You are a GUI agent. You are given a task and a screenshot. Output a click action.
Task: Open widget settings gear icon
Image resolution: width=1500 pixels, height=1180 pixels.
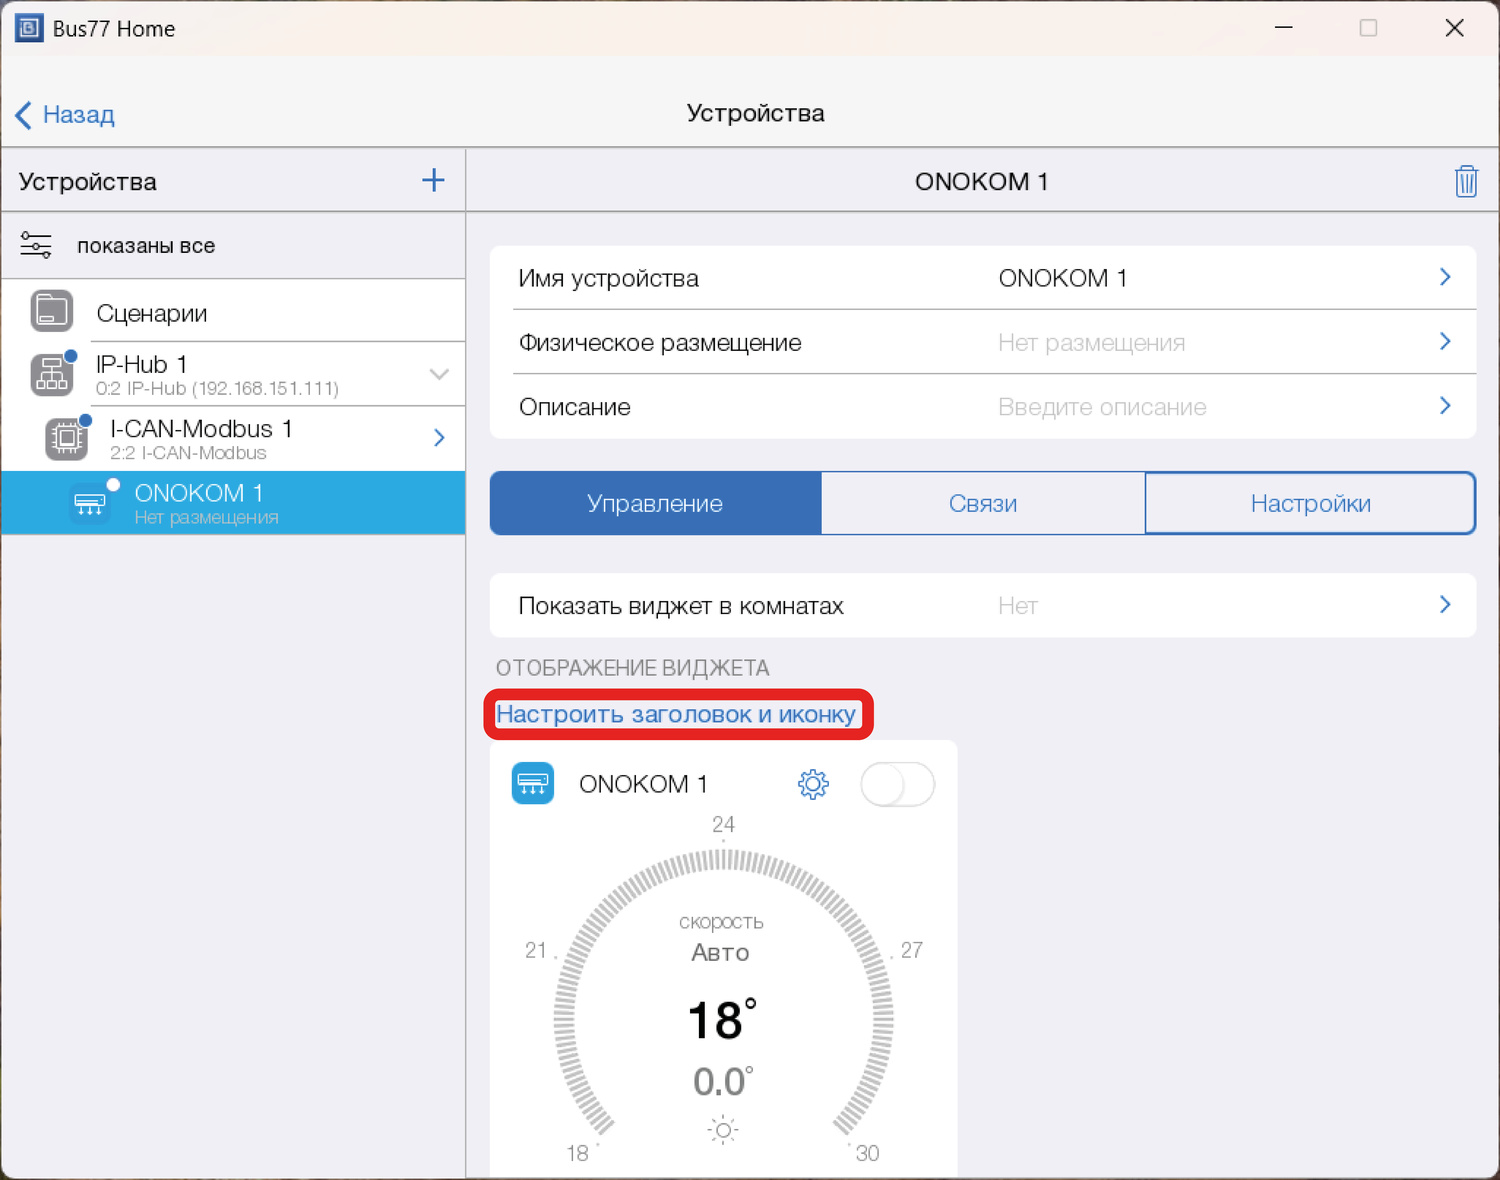tap(813, 784)
